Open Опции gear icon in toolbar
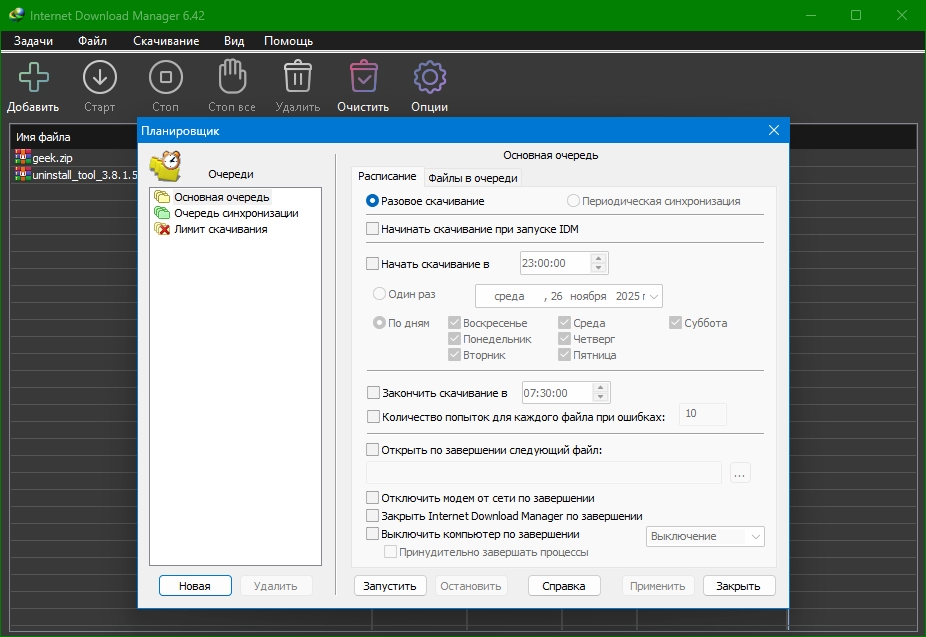This screenshot has height=637, width=926. click(x=430, y=77)
